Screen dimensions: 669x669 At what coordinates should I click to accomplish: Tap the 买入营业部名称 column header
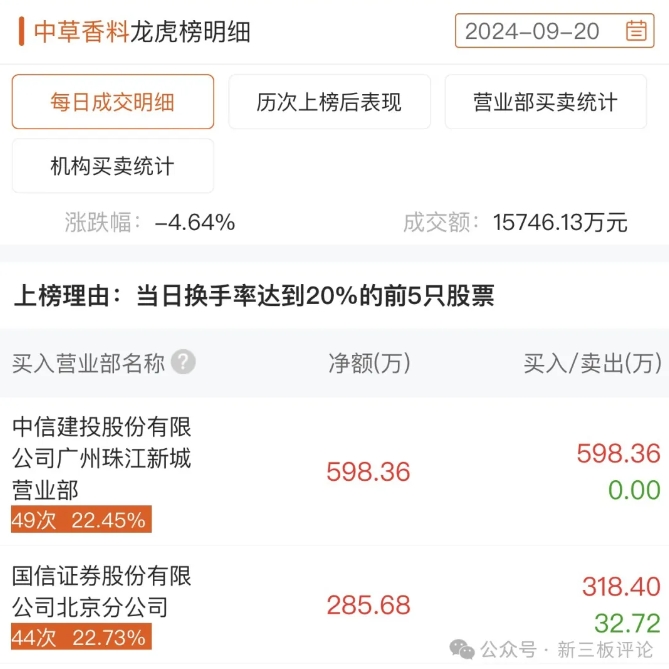88,363
